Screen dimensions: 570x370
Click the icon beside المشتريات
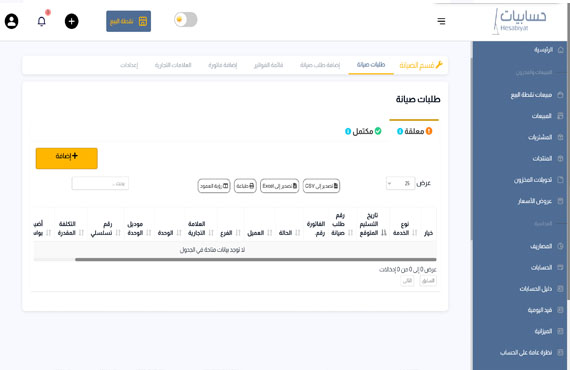point(560,137)
